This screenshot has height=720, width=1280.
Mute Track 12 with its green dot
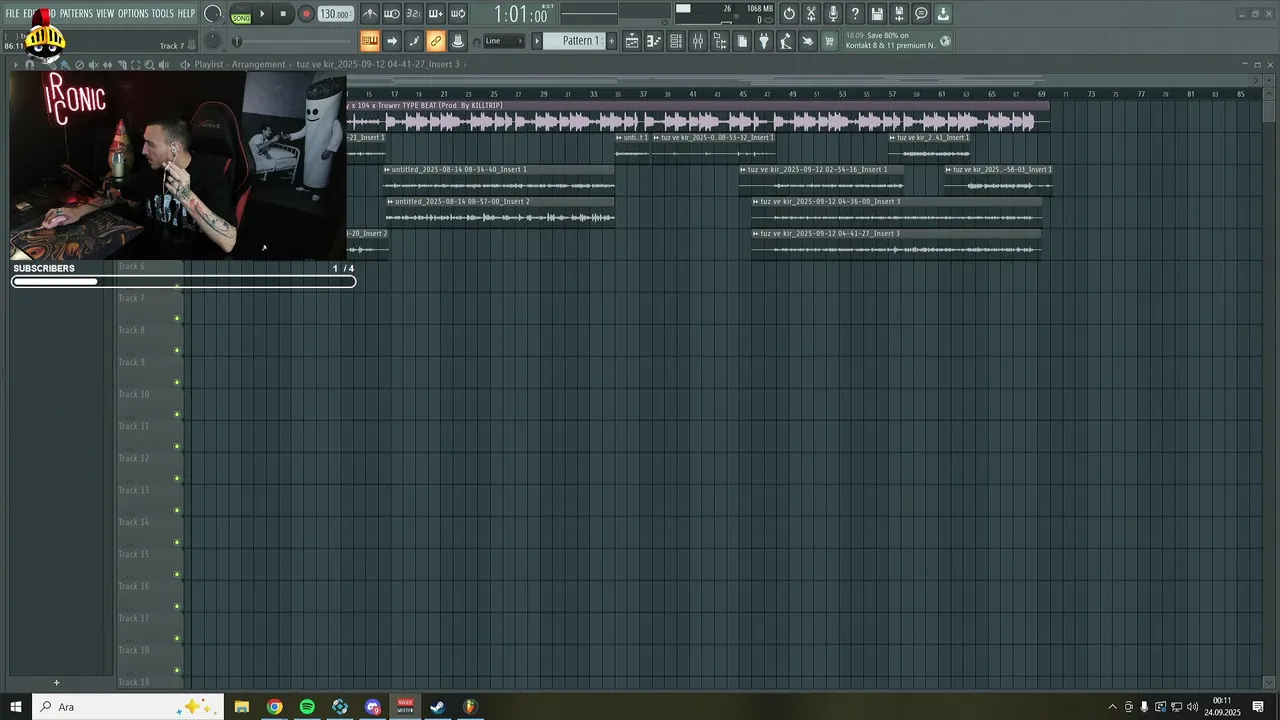point(177,479)
